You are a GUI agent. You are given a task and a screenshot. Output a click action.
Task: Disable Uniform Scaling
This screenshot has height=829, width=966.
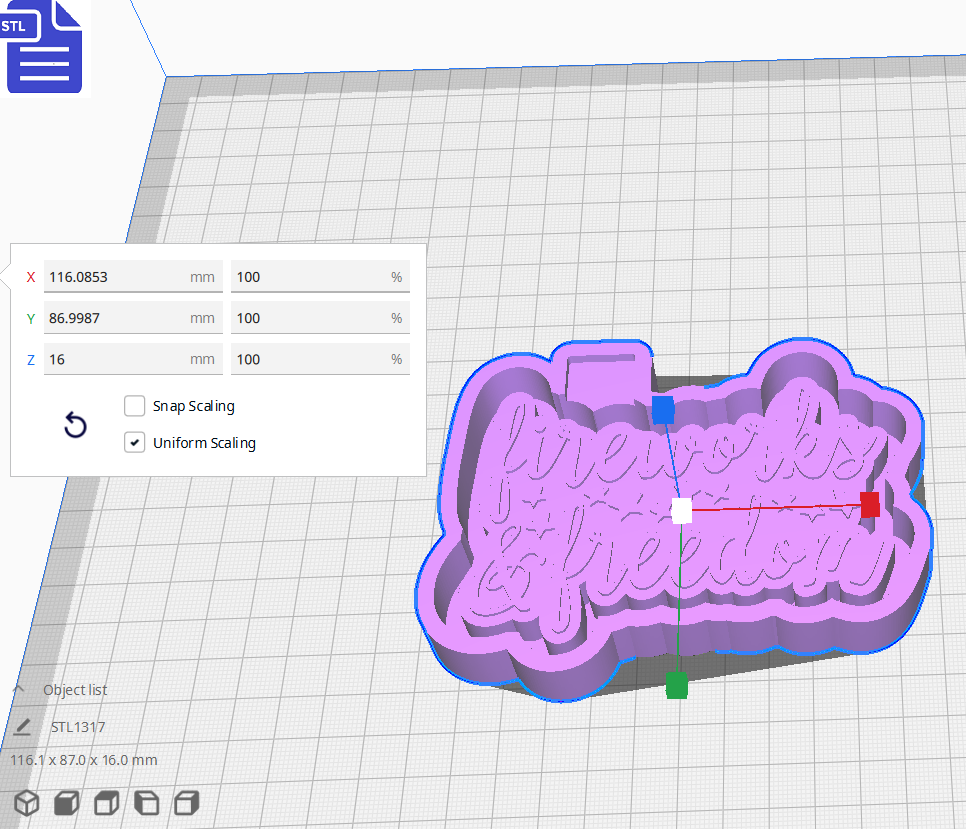pyautogui.click(x=135, y=442)
